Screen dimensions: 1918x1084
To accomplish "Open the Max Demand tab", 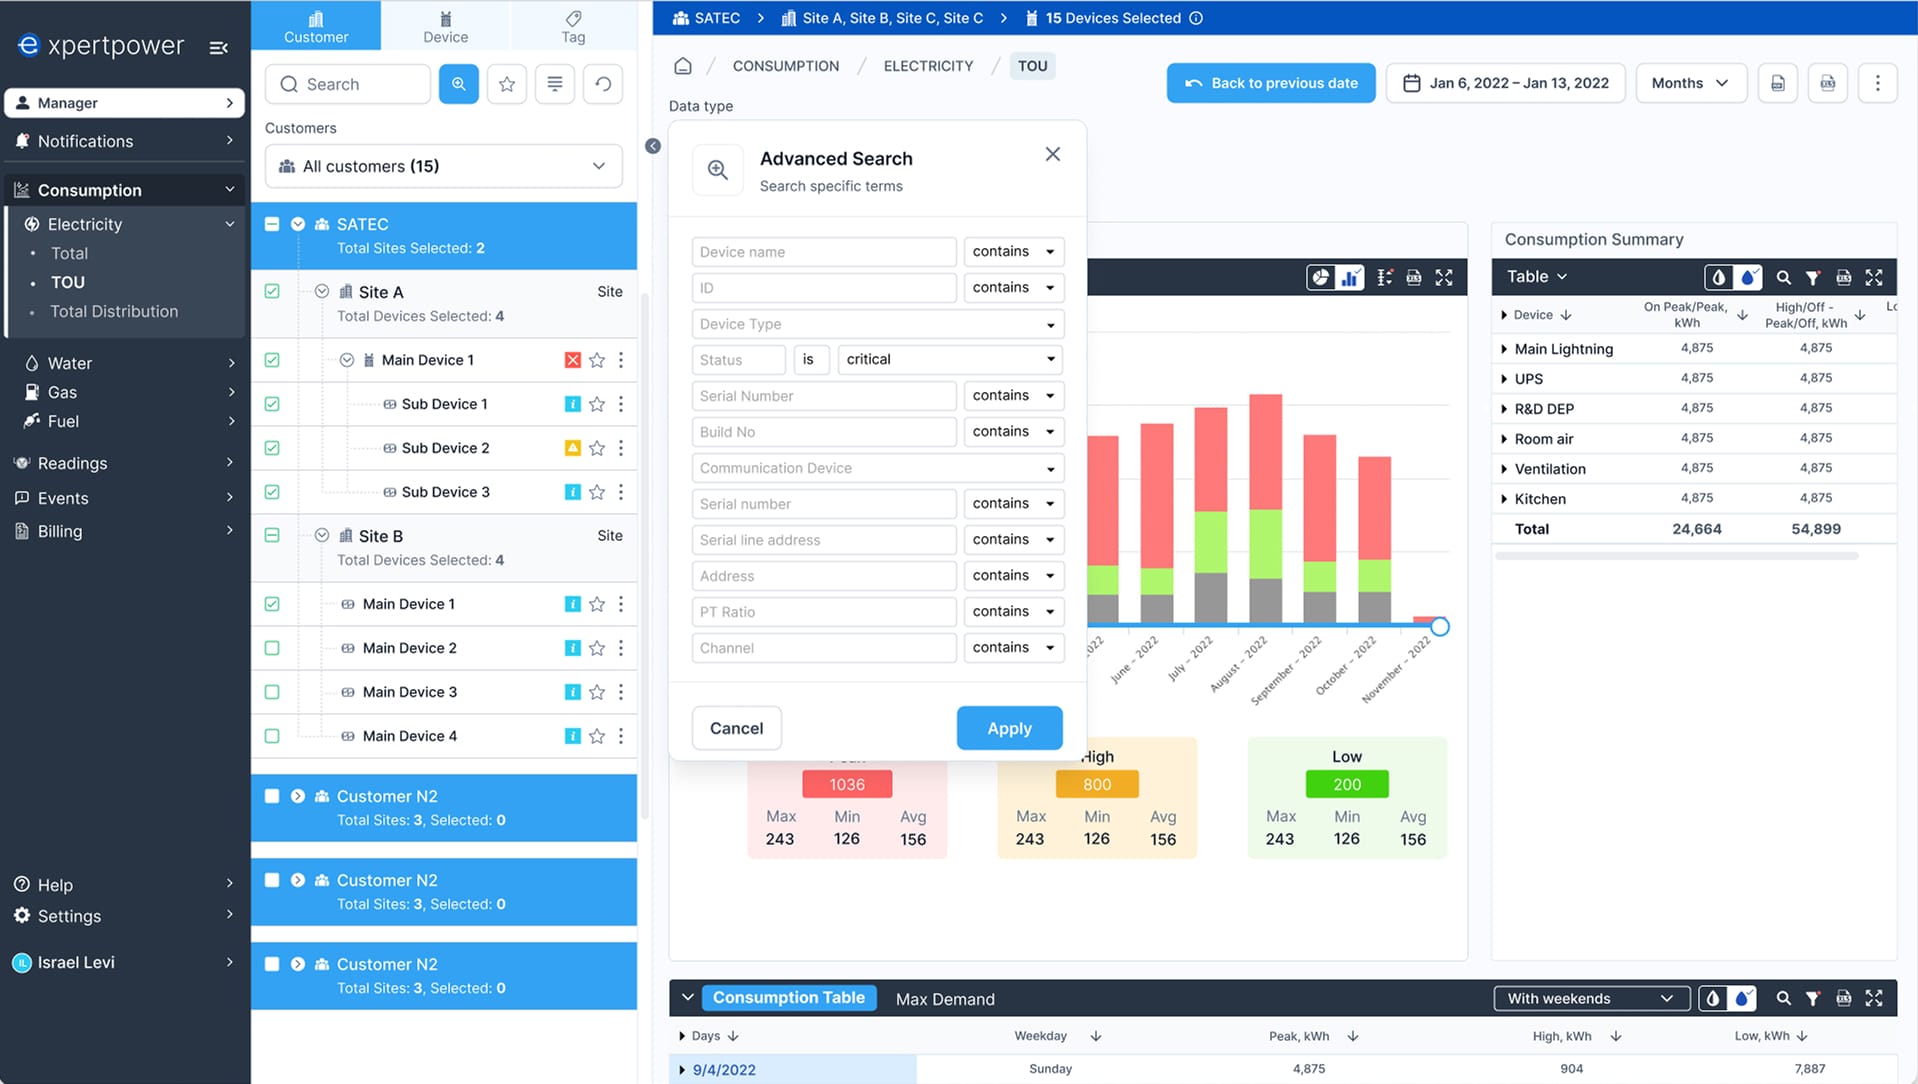I will [944, 998].
